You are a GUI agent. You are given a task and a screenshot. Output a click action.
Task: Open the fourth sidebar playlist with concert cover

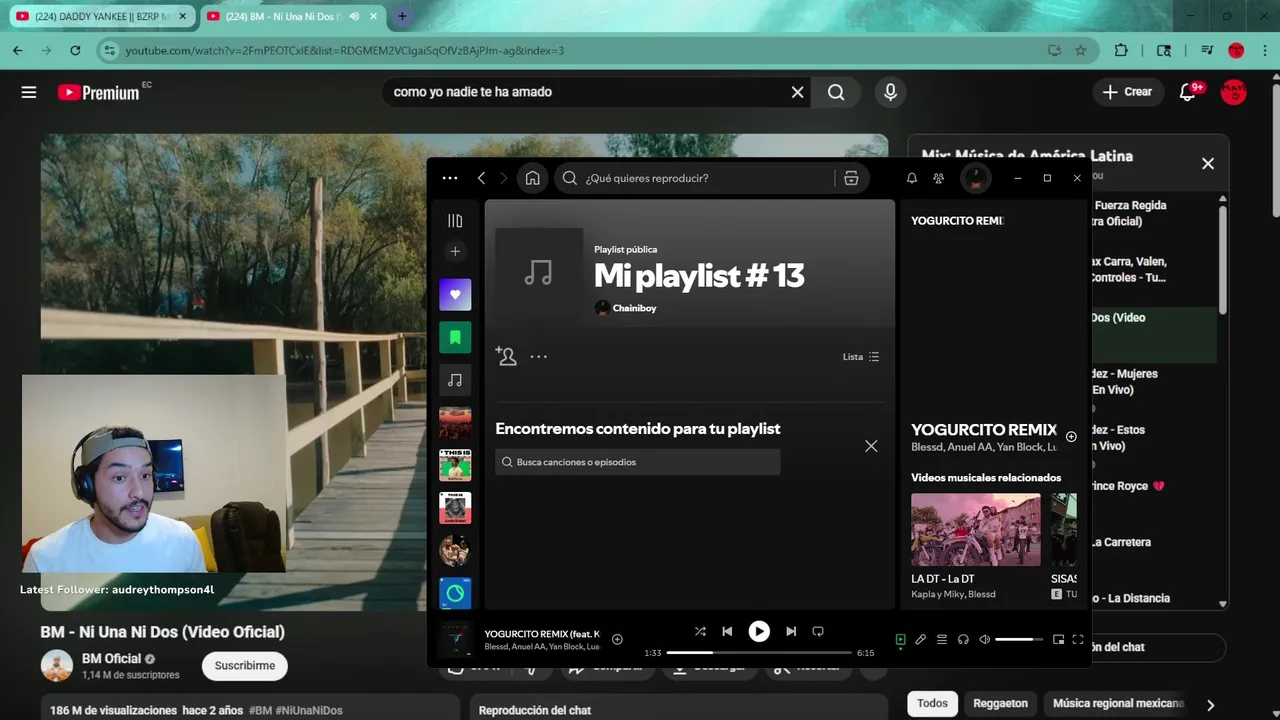(x=455, y=423)
